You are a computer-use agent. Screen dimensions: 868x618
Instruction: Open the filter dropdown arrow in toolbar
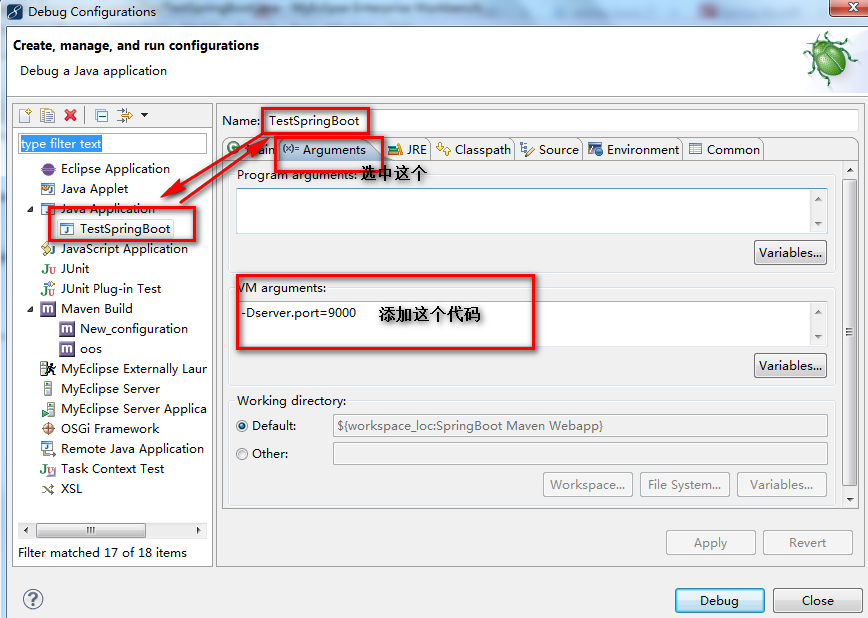pos(144,115)
